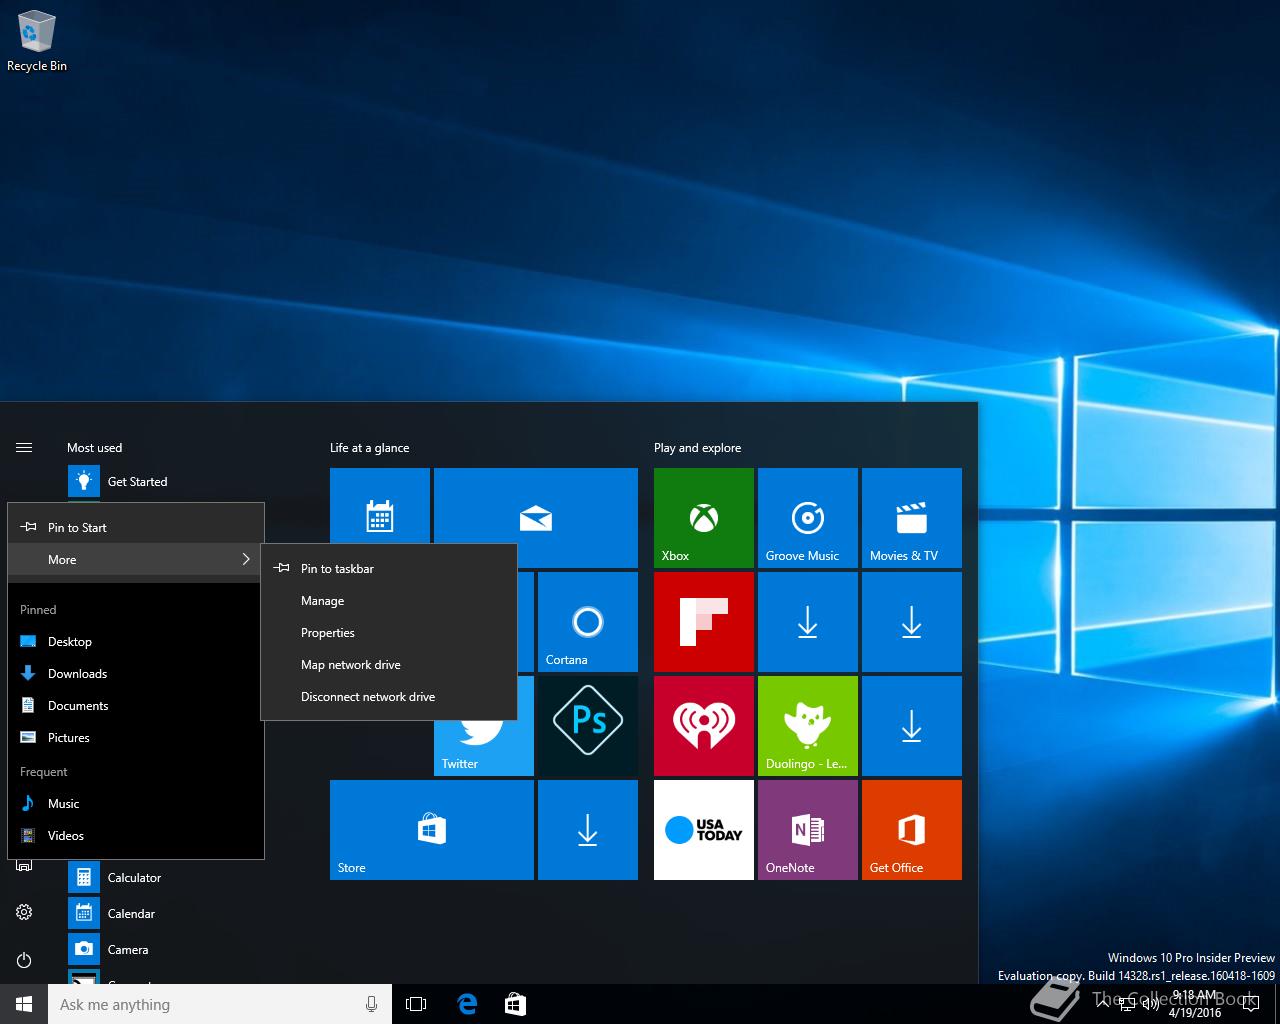The image size is (1280, 1024).
Task: Open the pinned Desktop folder
Action: click(136, 642)
